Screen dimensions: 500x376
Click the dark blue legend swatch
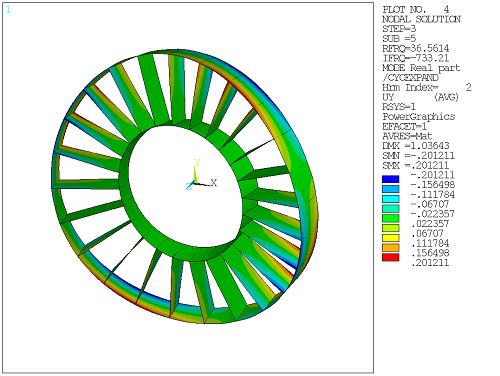pos(390,179)
